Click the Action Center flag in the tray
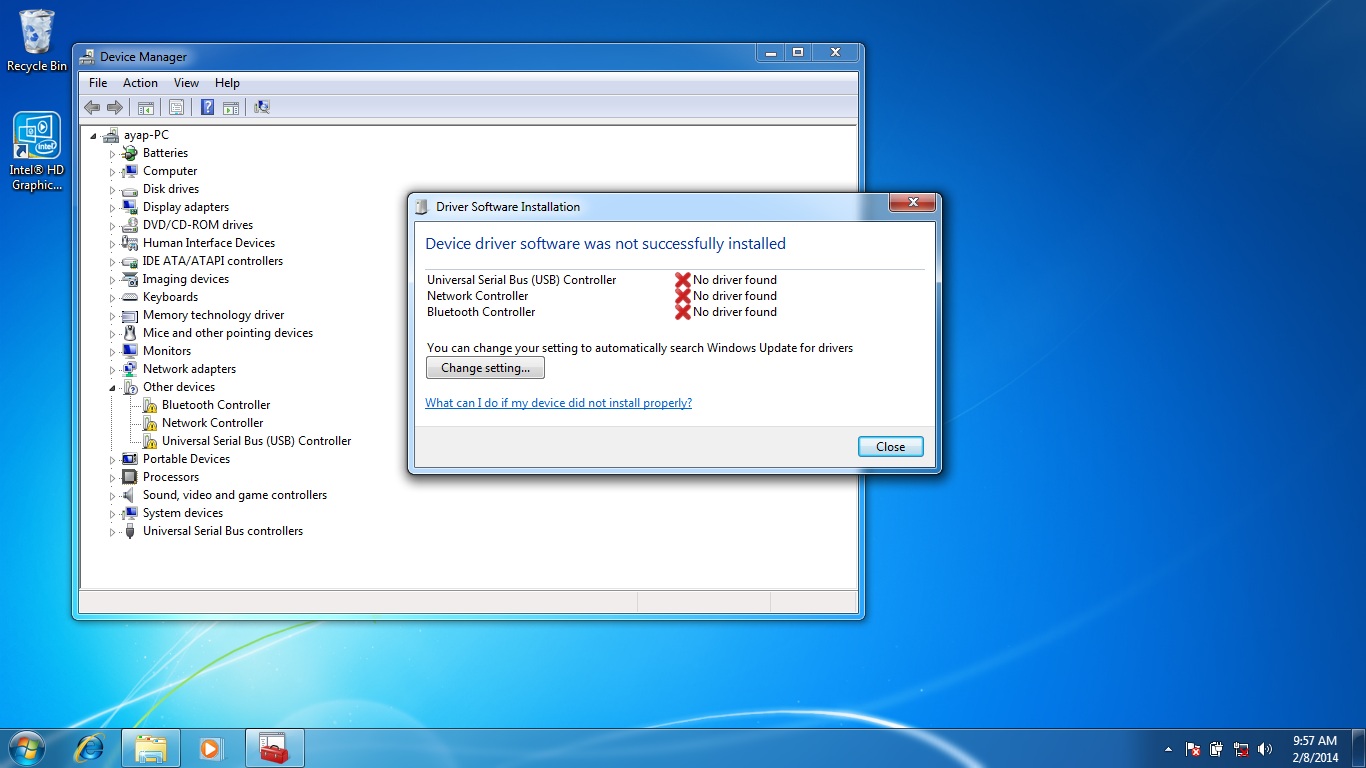This screenshot has height=768, width=1366. tap(1192, 748)
